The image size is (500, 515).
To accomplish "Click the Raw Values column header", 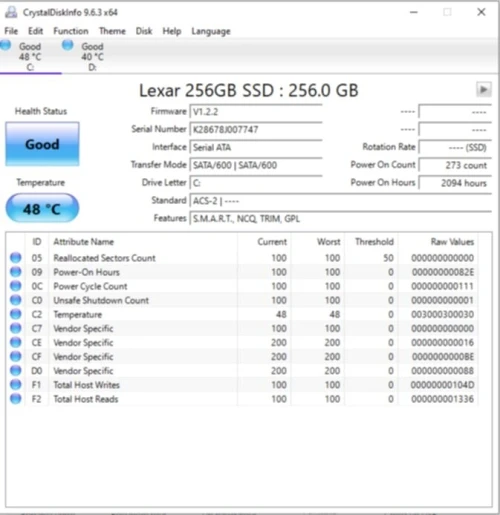I will click(x=452, y=242).
